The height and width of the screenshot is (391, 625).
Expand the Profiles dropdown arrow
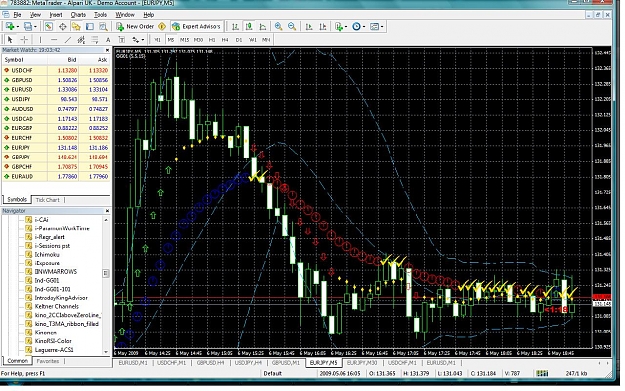pos(35,27)
